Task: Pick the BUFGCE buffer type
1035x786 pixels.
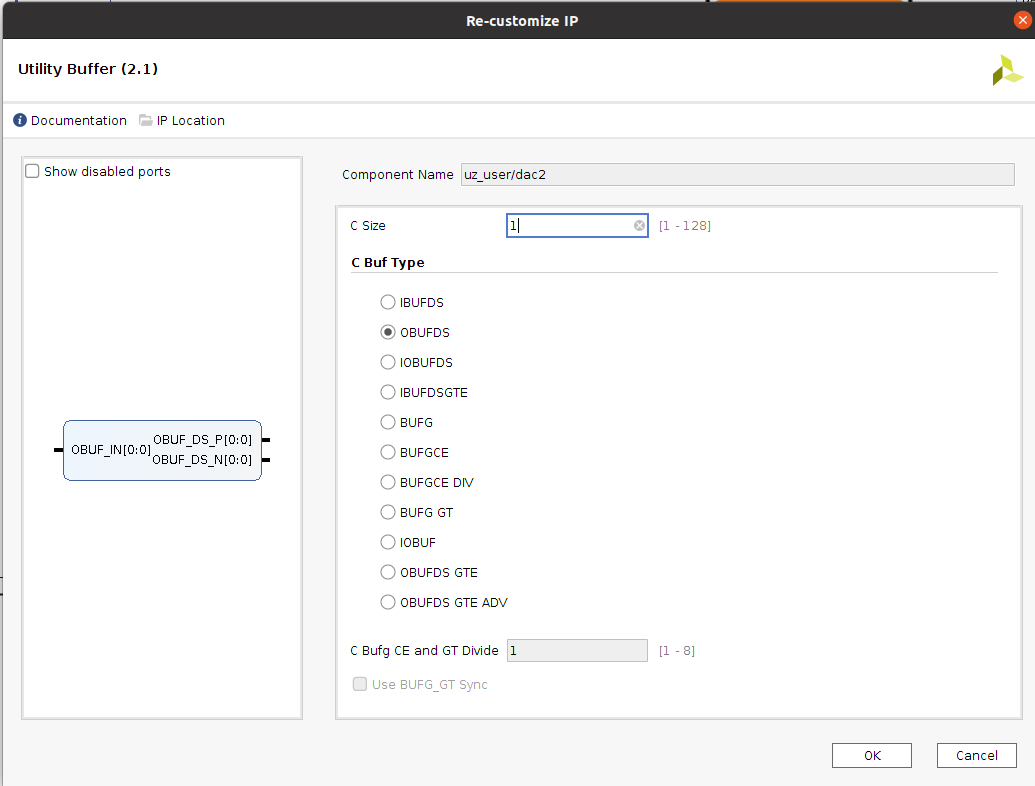Action: point(388,452)
